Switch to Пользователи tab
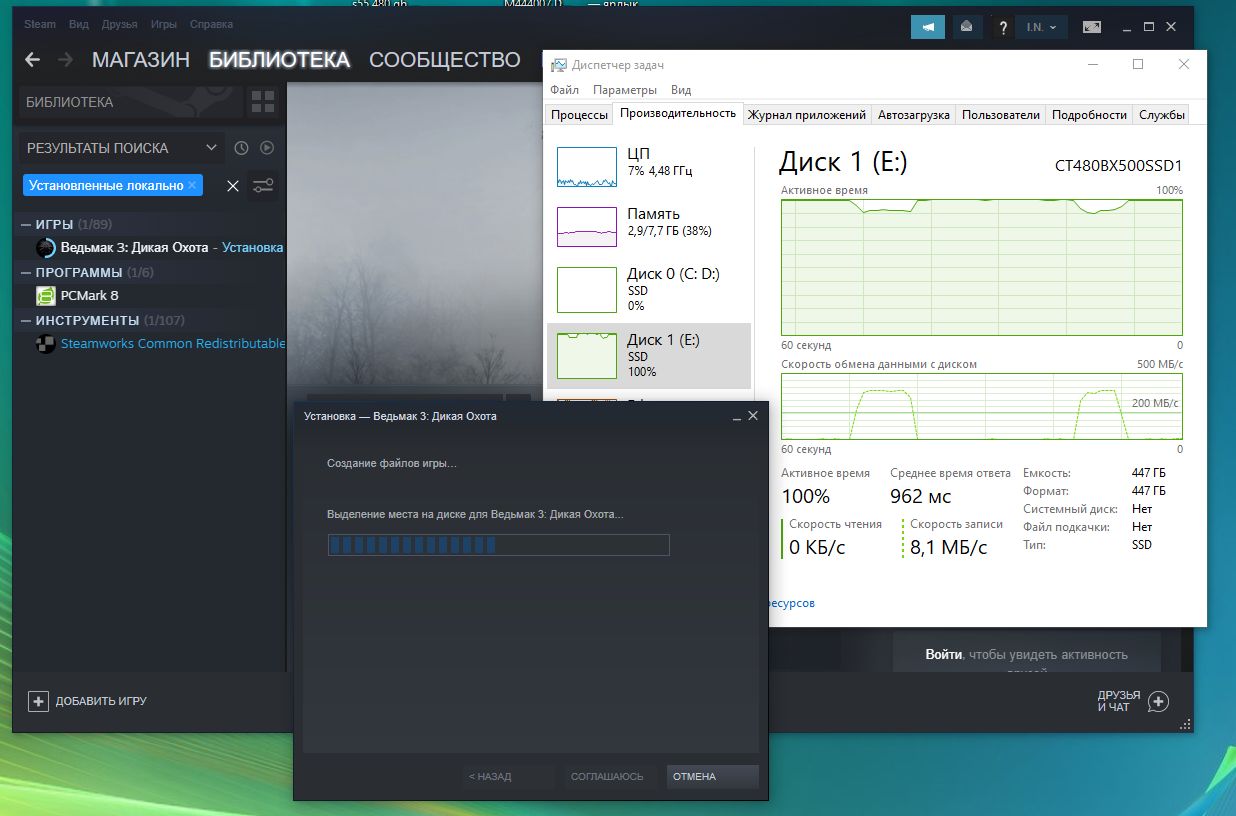 (x=1001, y=115)
